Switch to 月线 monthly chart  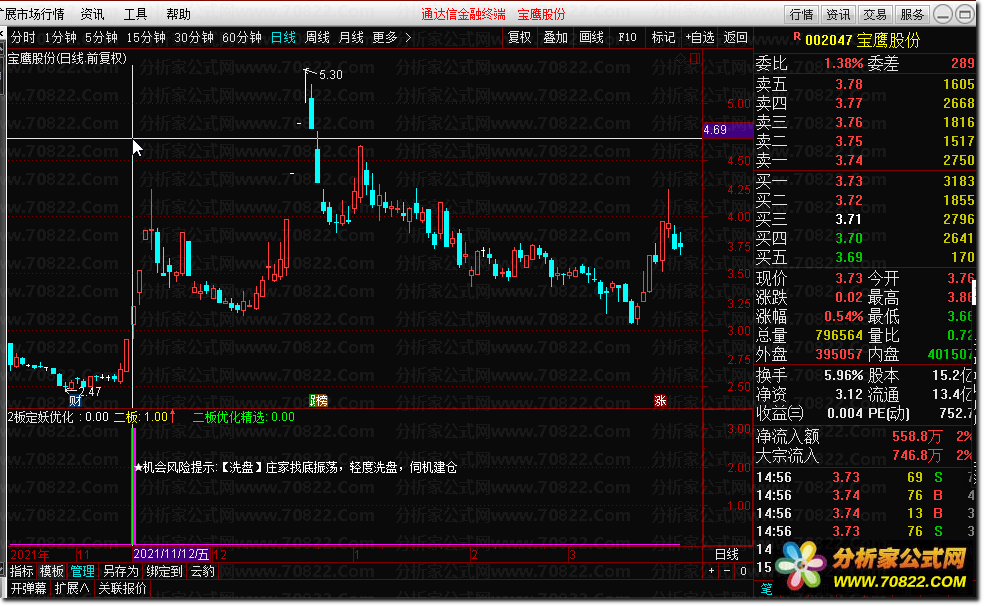pyautogui.click(x=351, y=38)
